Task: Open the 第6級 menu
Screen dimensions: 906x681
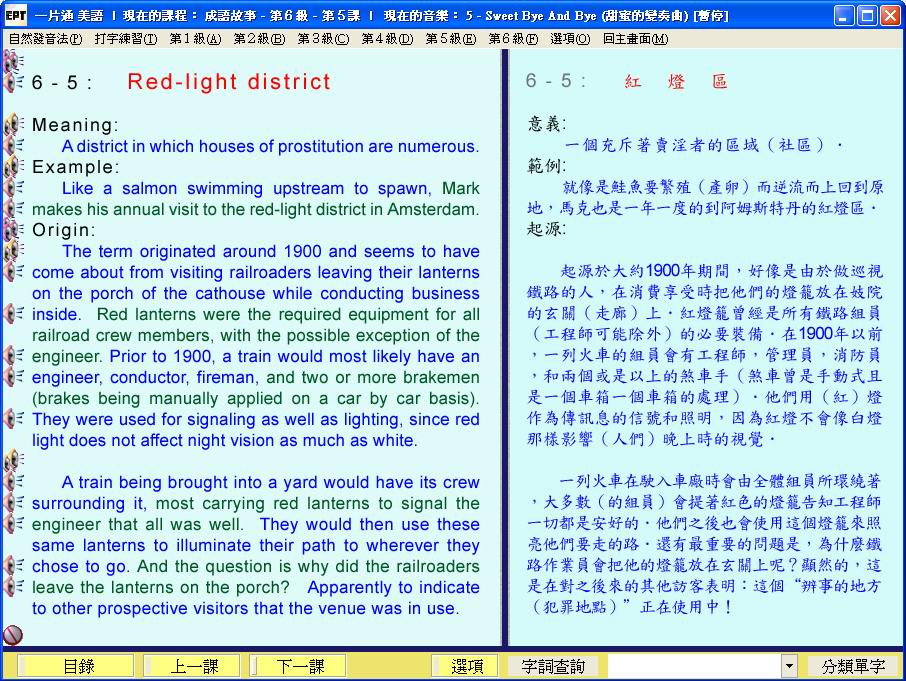Action: click(x=512, y=39)
